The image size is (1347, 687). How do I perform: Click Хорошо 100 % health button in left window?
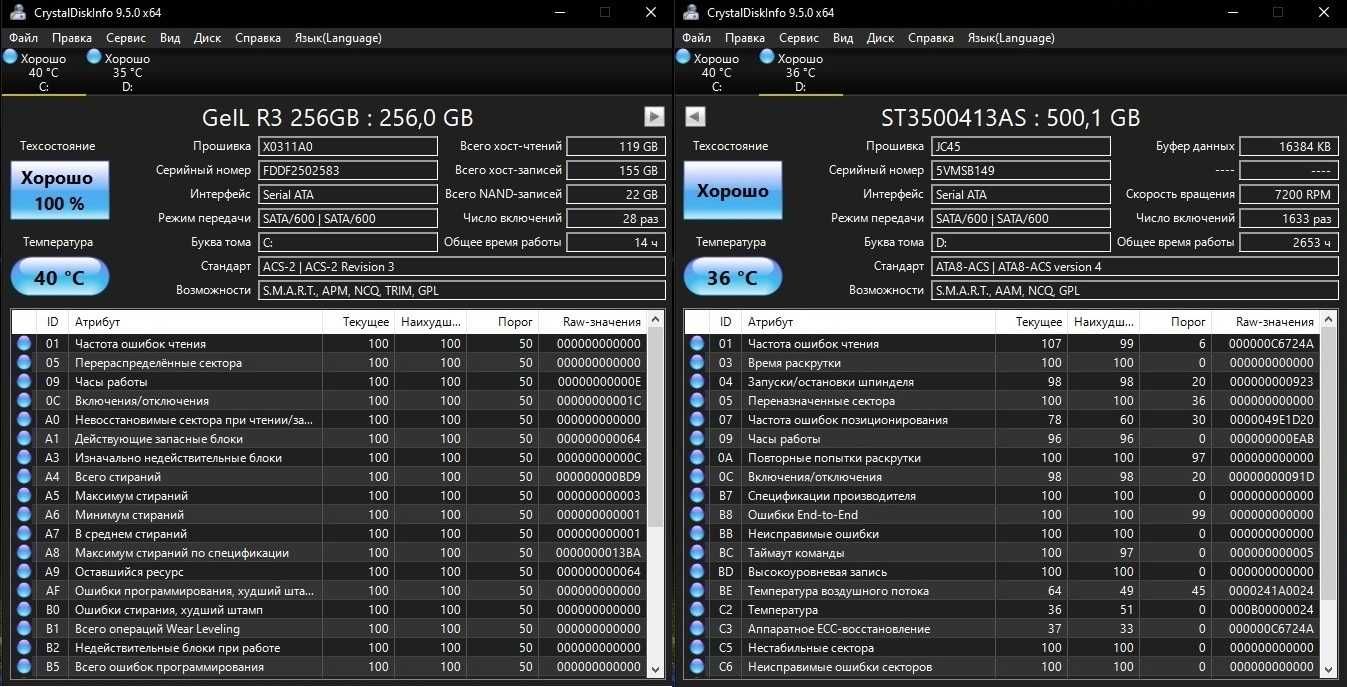pyautogui.click(x=59, y=190)
